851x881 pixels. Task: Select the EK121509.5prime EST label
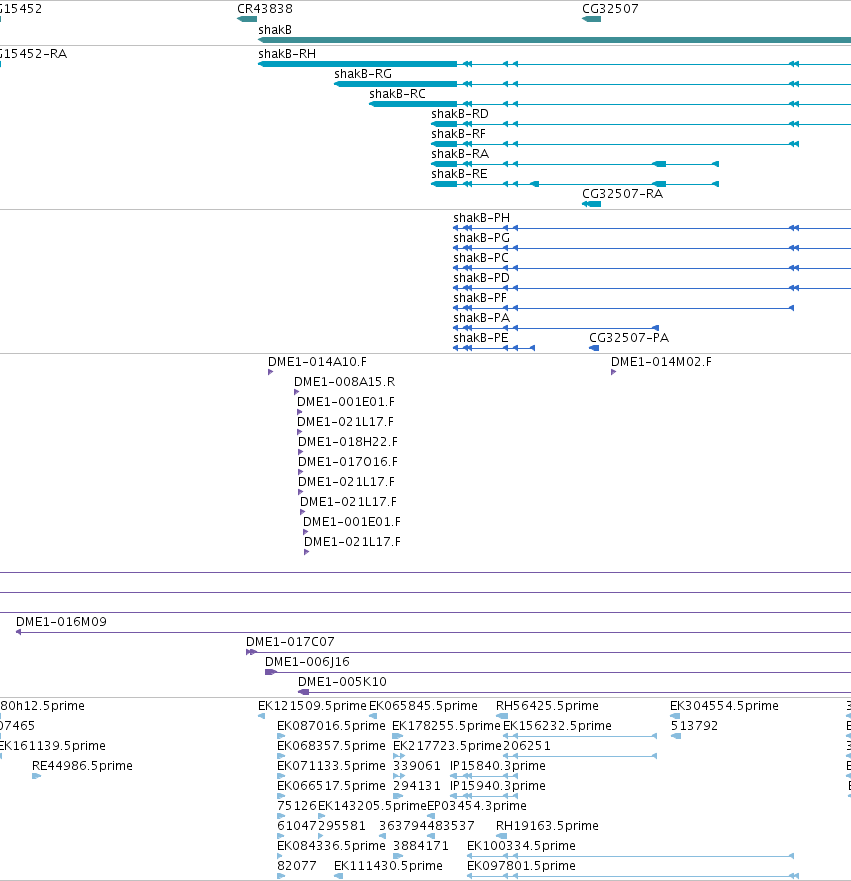tap(312, 706)
